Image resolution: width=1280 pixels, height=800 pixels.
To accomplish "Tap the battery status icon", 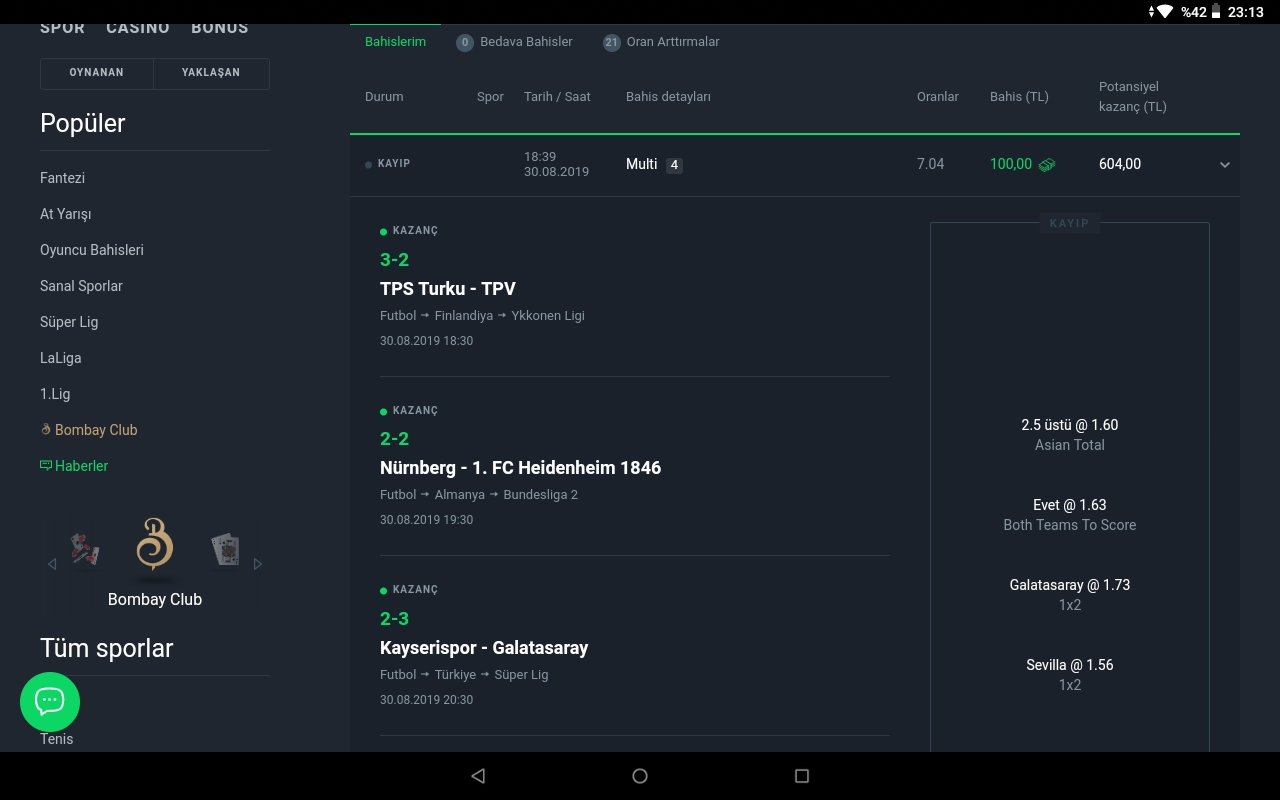I will point(1216,12).
